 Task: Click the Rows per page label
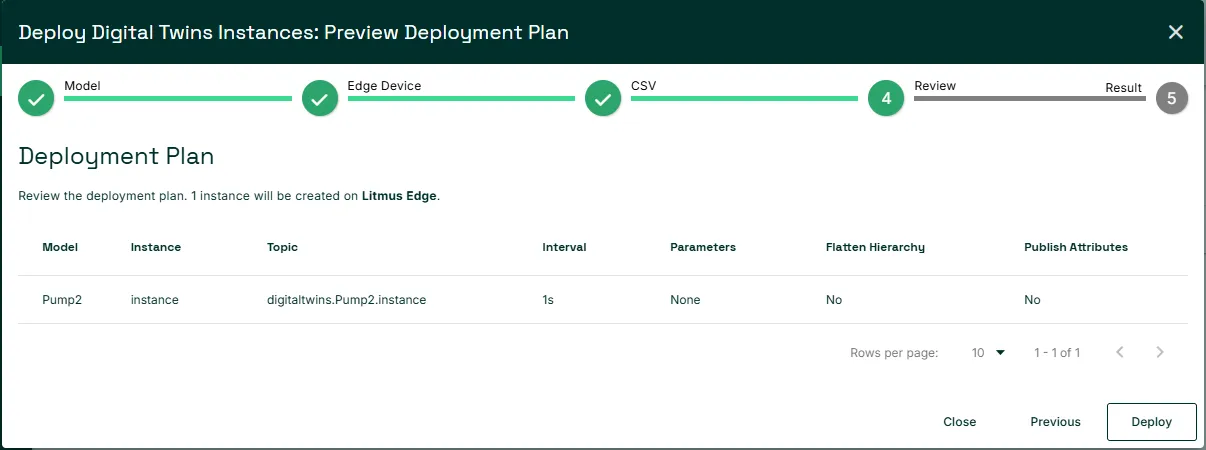click(894, 353)
